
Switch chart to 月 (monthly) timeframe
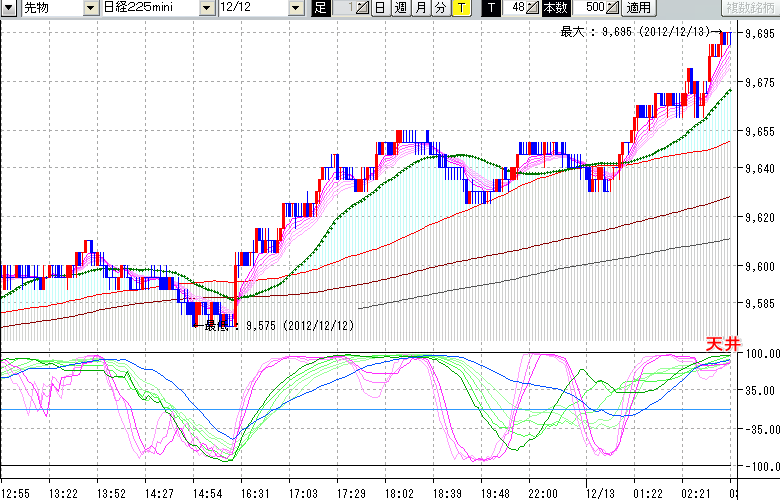pyautogui.click(x=420, y=8)
